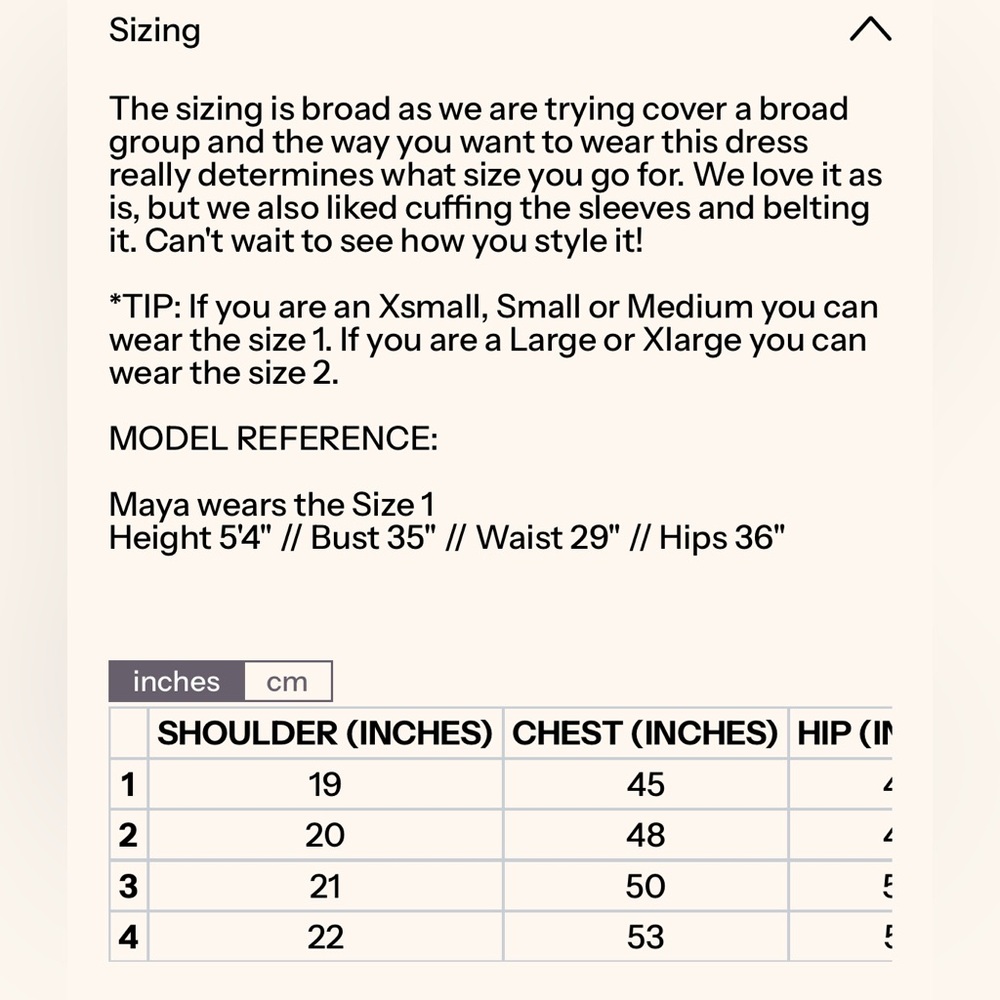Image resolution: width=1000 pixels, height=1000 pixels.
Task: Click chest value 48 cell
Action: (x=645, y=835)
